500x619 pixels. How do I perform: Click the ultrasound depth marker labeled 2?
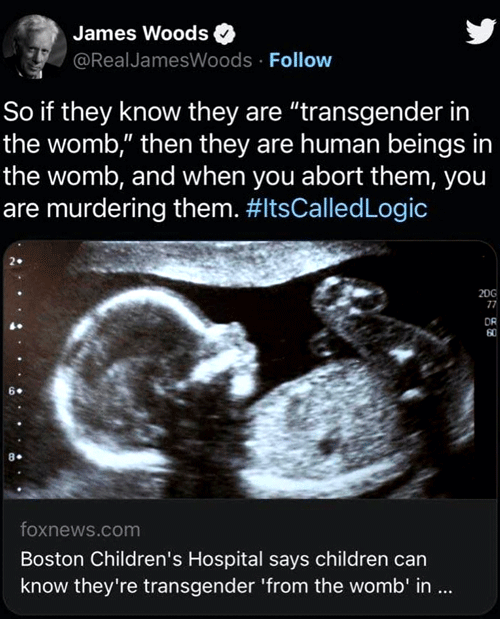tap(15, 261)
